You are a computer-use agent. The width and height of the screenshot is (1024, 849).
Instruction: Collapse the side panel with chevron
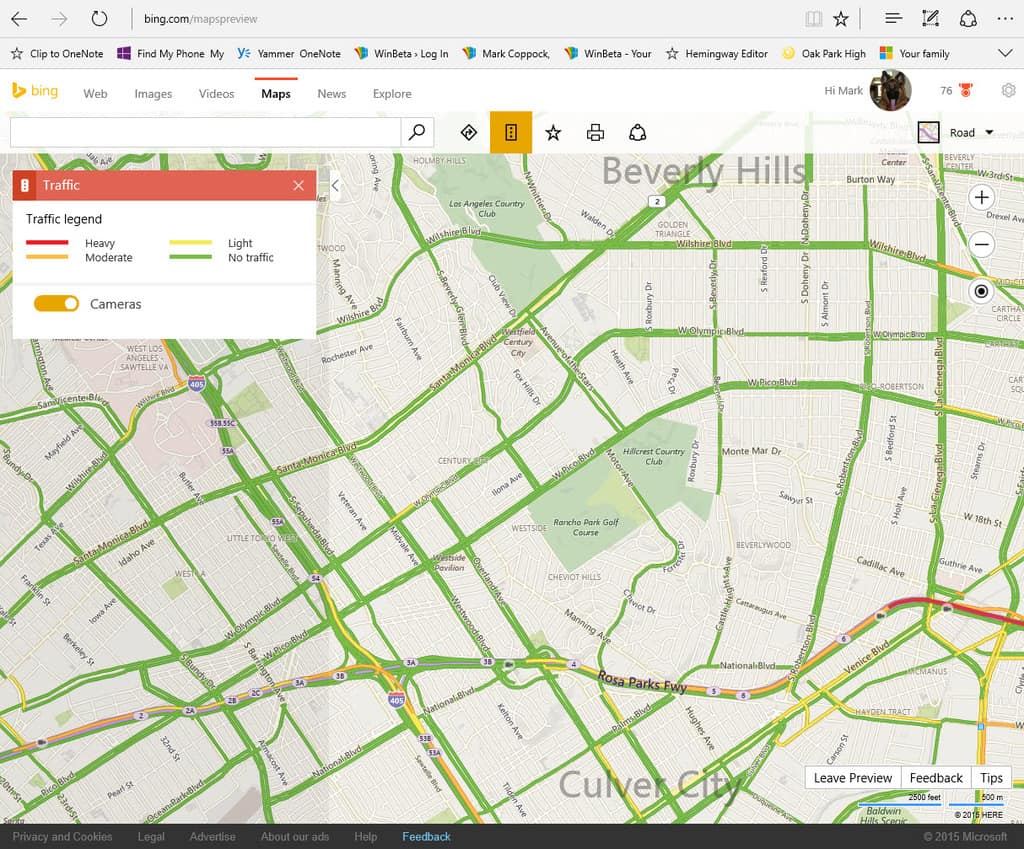334,185
